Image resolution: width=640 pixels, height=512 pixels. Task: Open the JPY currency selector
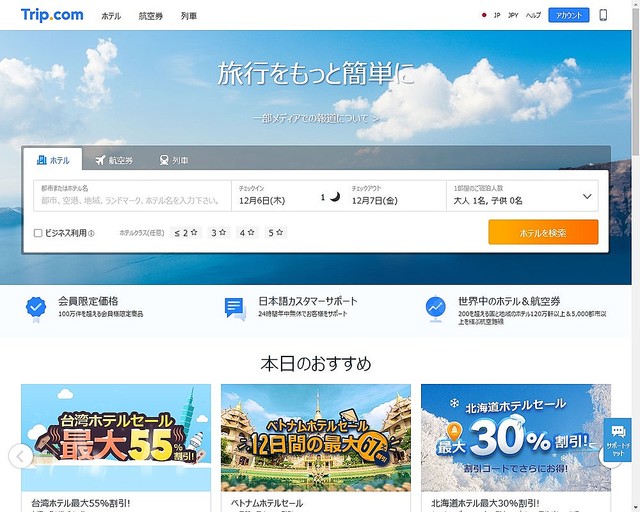[513, 16]
